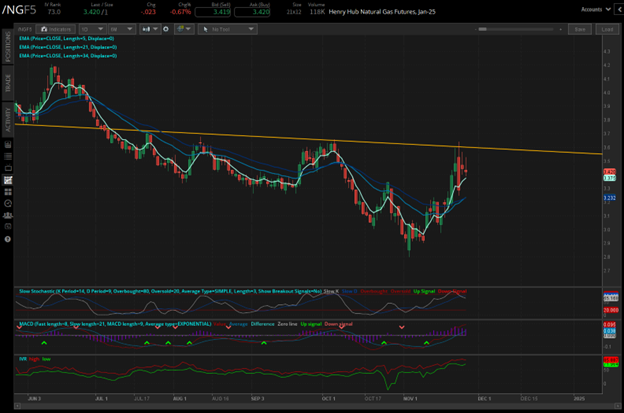Open the drawing tools palette icon

(184, 30)
